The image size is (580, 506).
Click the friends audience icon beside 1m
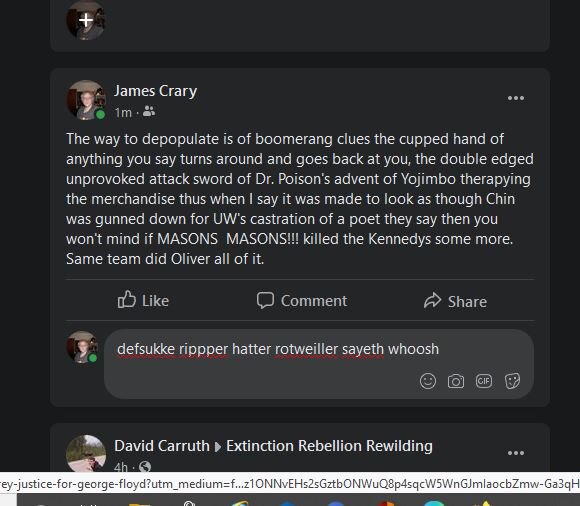point(149,111)
